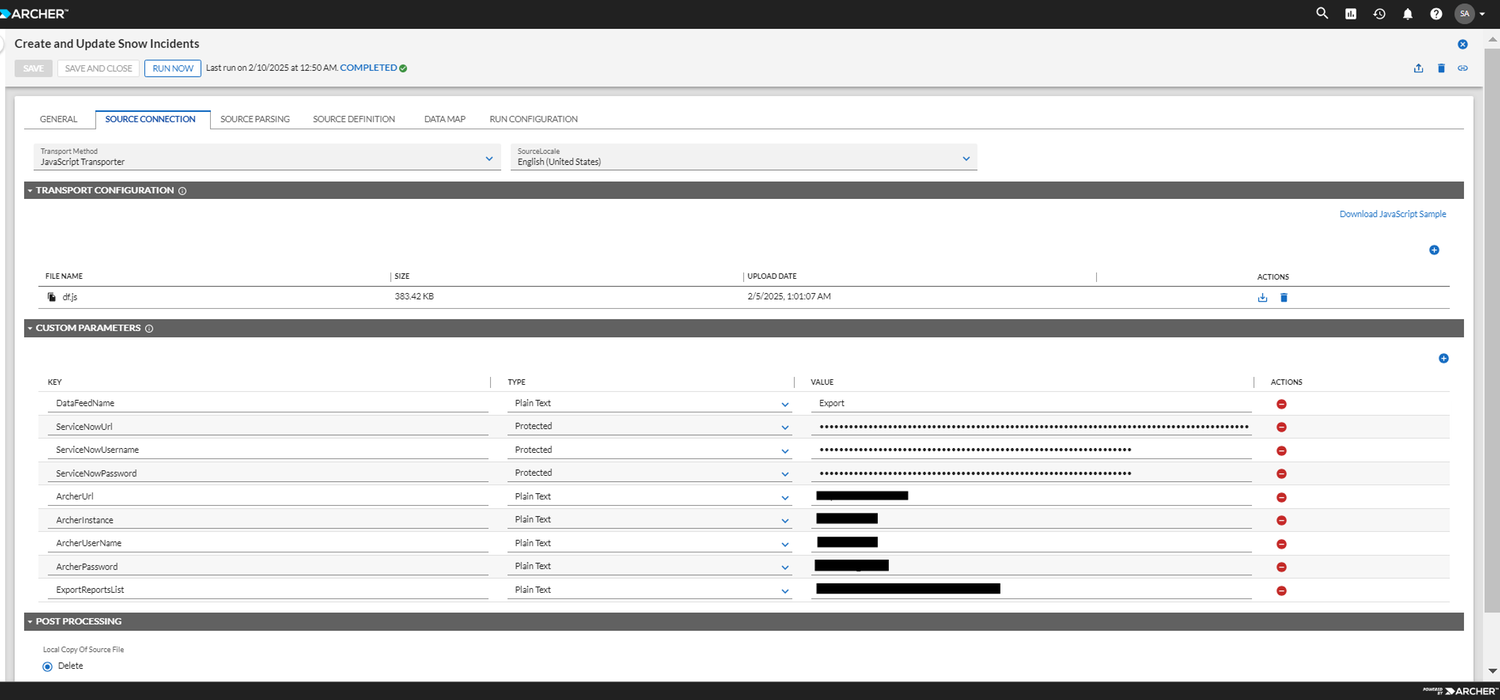The image size is (1500, 700).
Task: Collapse the Post Processing section
Action: [30, 621]
